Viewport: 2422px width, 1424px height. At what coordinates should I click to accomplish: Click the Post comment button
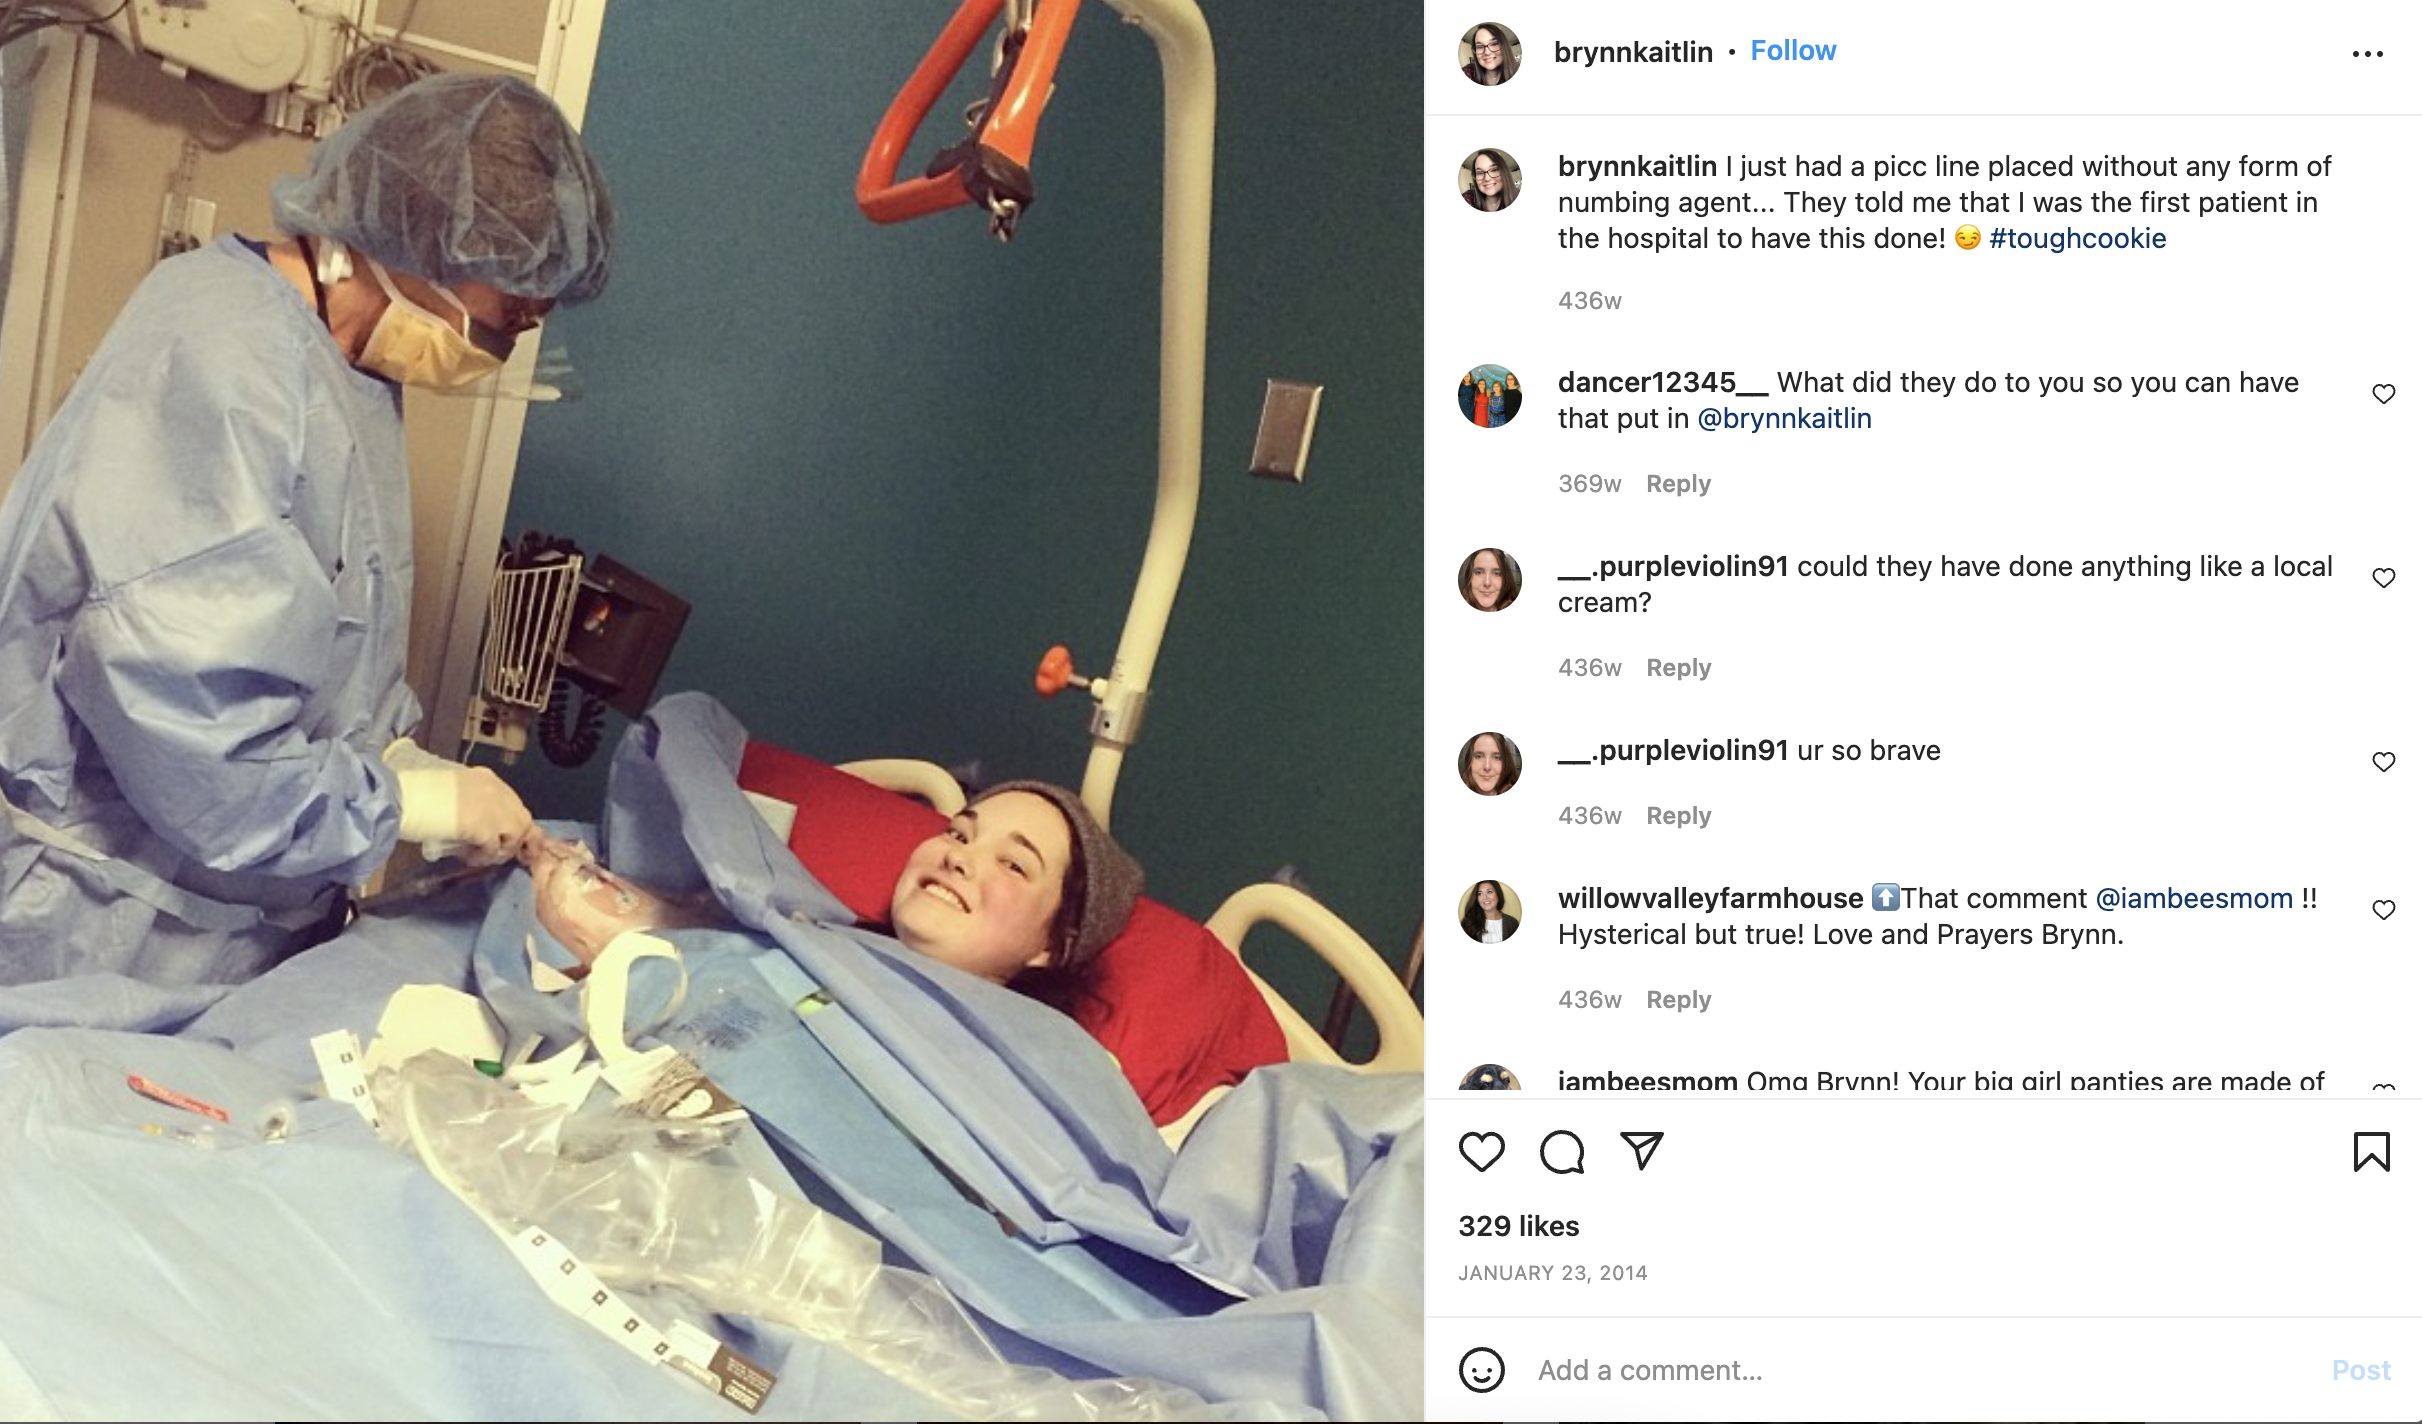(x=2361, y=1370)
